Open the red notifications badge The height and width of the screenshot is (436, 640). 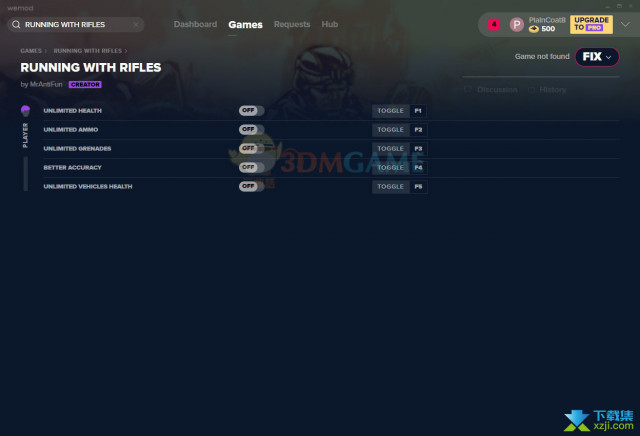tap(494, 24)
